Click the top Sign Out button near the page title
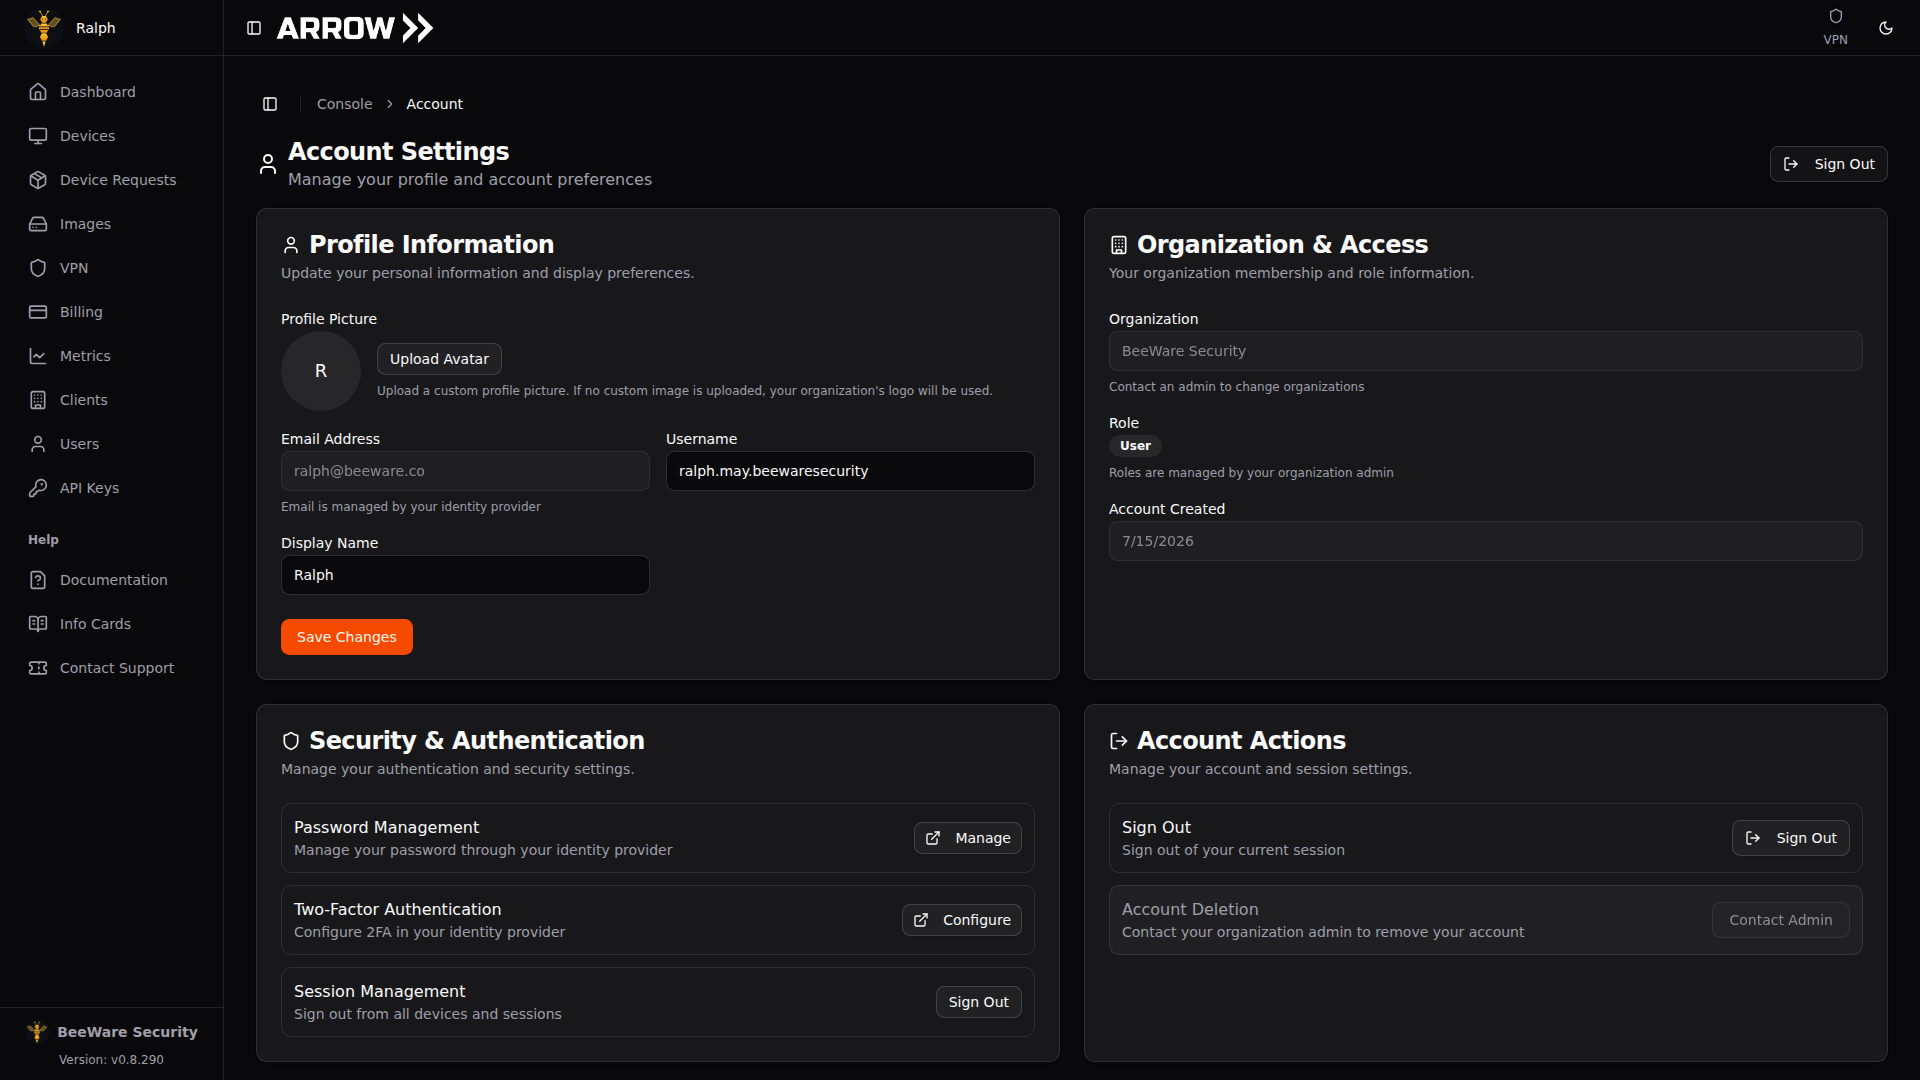 point(1828,164)
